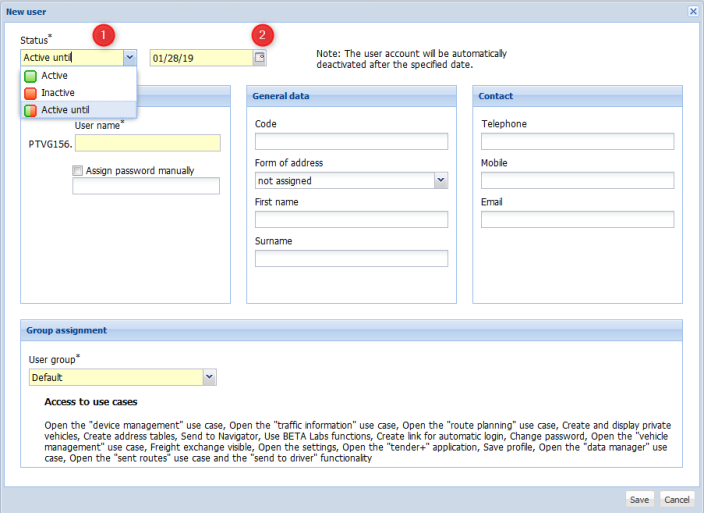This screenshot has width=704, height=513.
Task: Click the User name input field
Action: pyautogui.click(x=148, y=143)
